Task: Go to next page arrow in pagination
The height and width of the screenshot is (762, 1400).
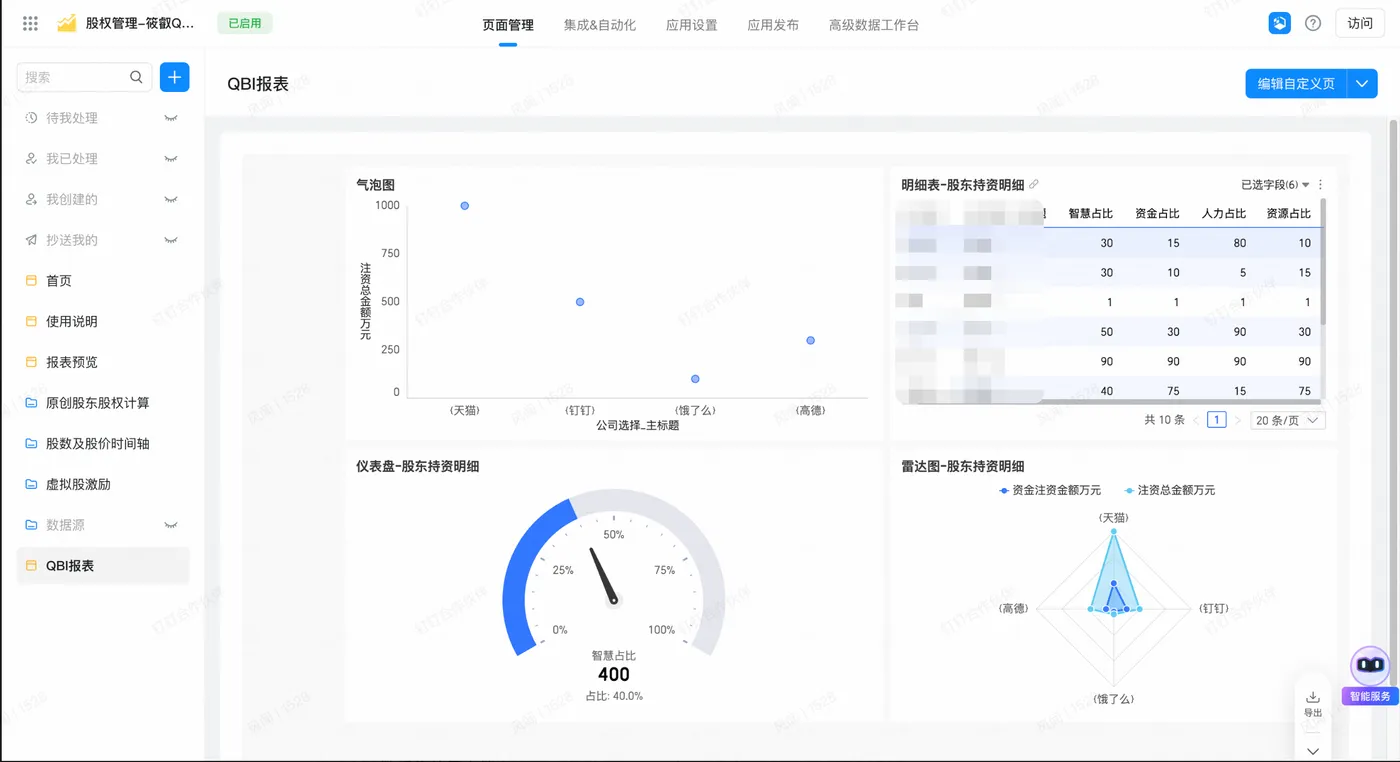Action: tap(1237, 420)
